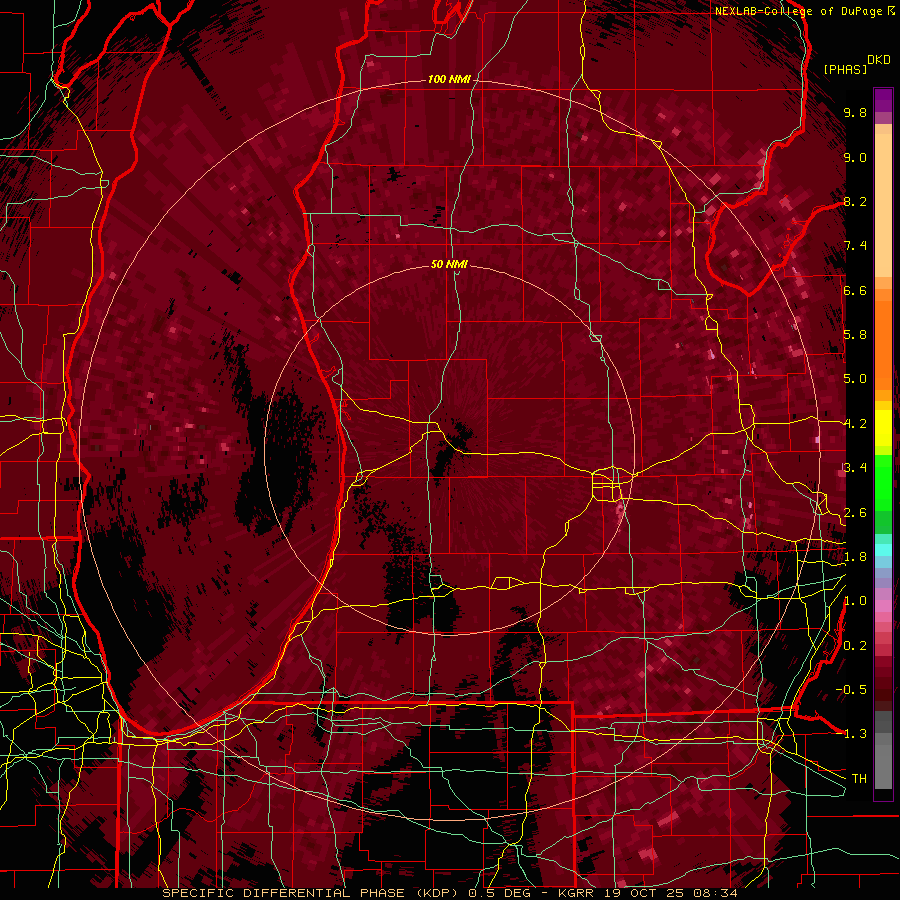900x900 pixels.
Task: Click the 50 NMI range ring label
Action: [449, 264]
